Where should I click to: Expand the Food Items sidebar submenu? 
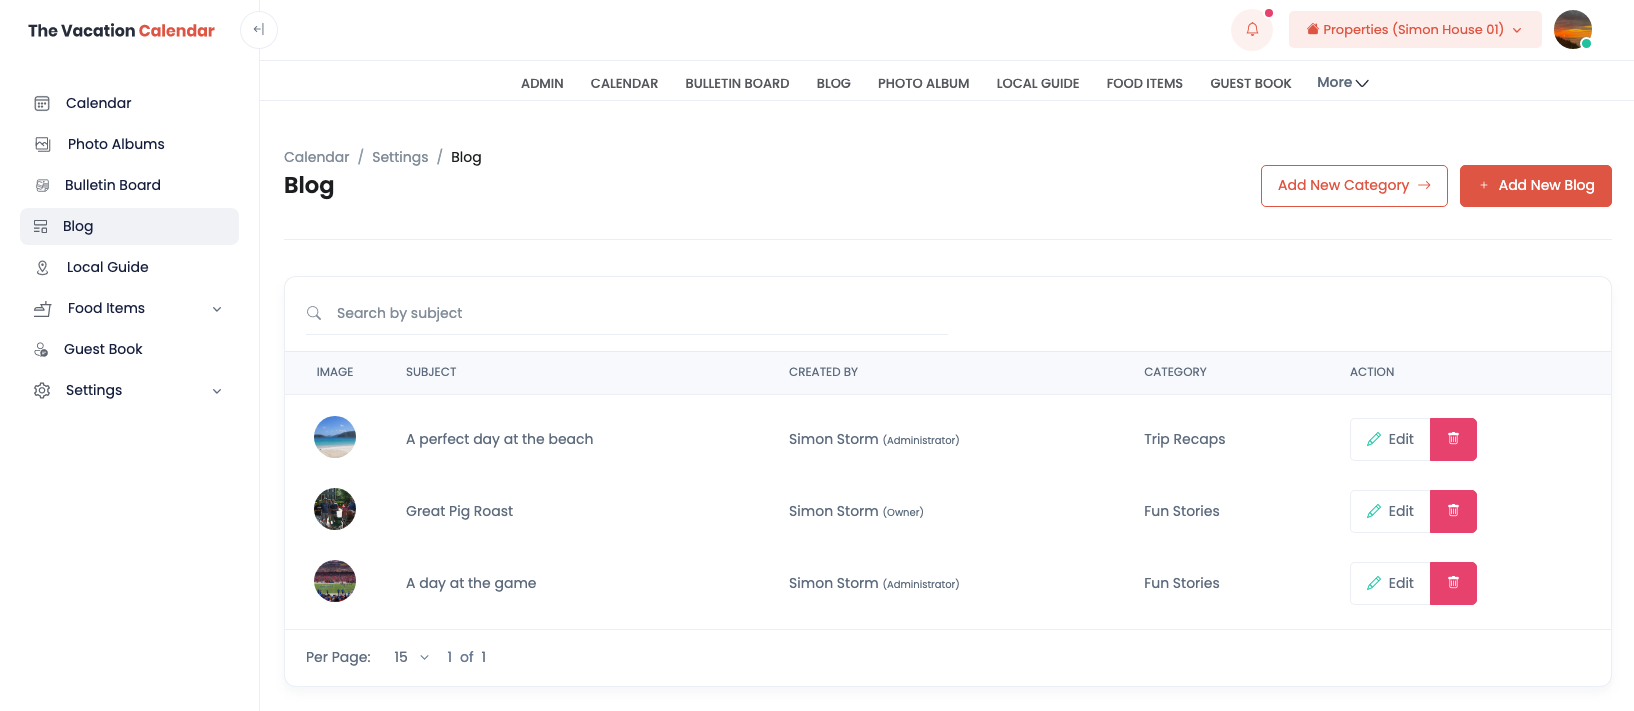(217, 309)
